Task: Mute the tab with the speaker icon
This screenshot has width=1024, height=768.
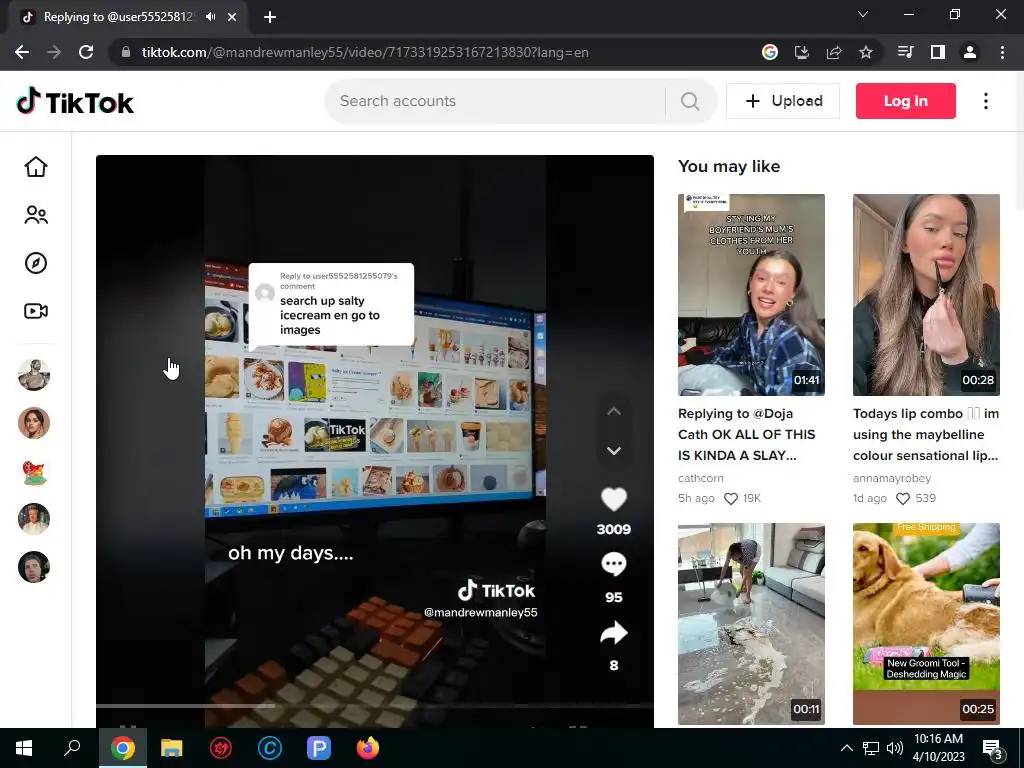Action: coord(210,17)
